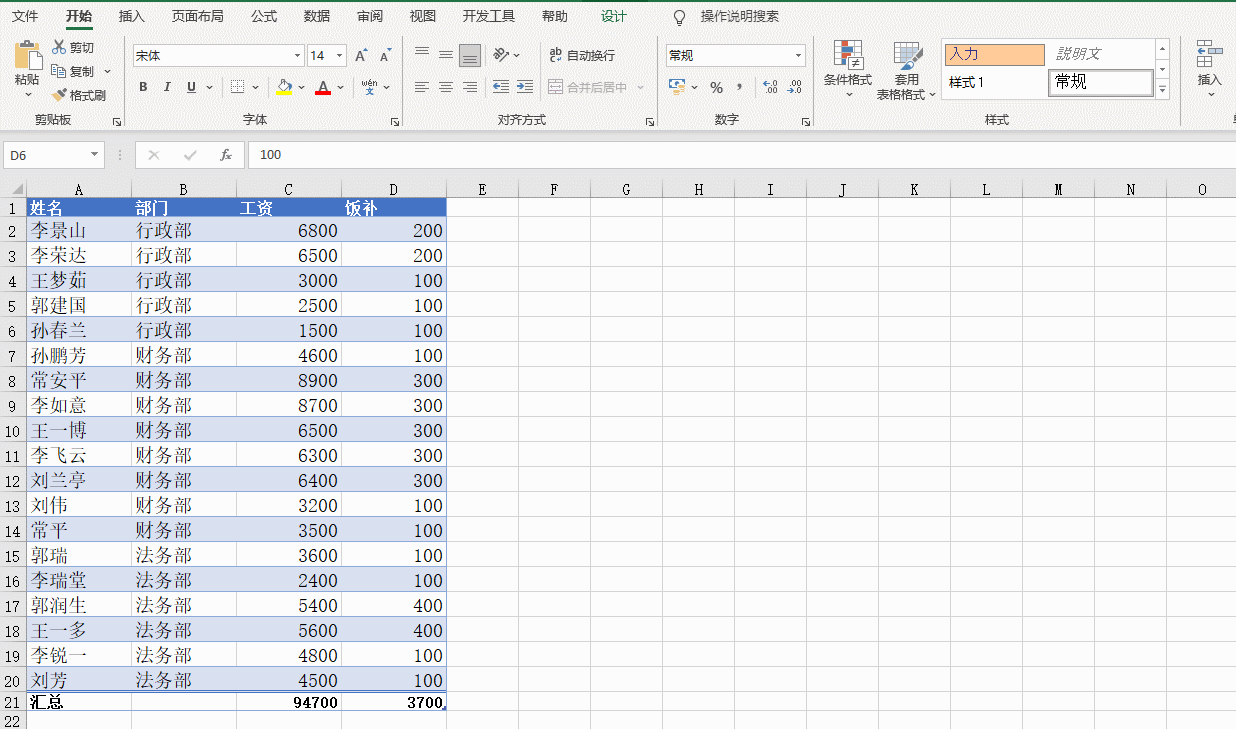Switch to the 设计 (Design) tab
Viewport: 1236px width, 729px height.
[614, 16]
